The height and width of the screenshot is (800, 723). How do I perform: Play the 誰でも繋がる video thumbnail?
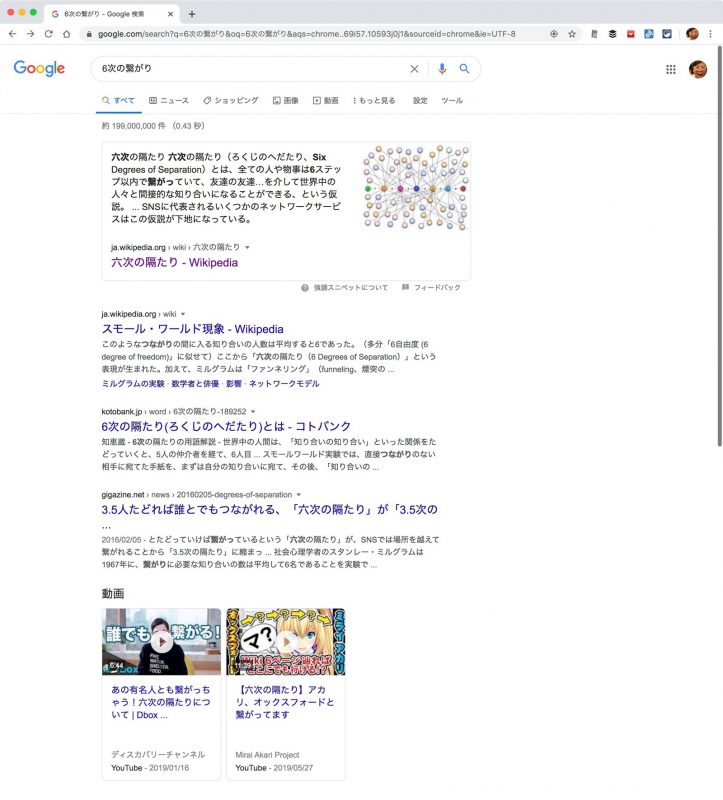(161, 641)
